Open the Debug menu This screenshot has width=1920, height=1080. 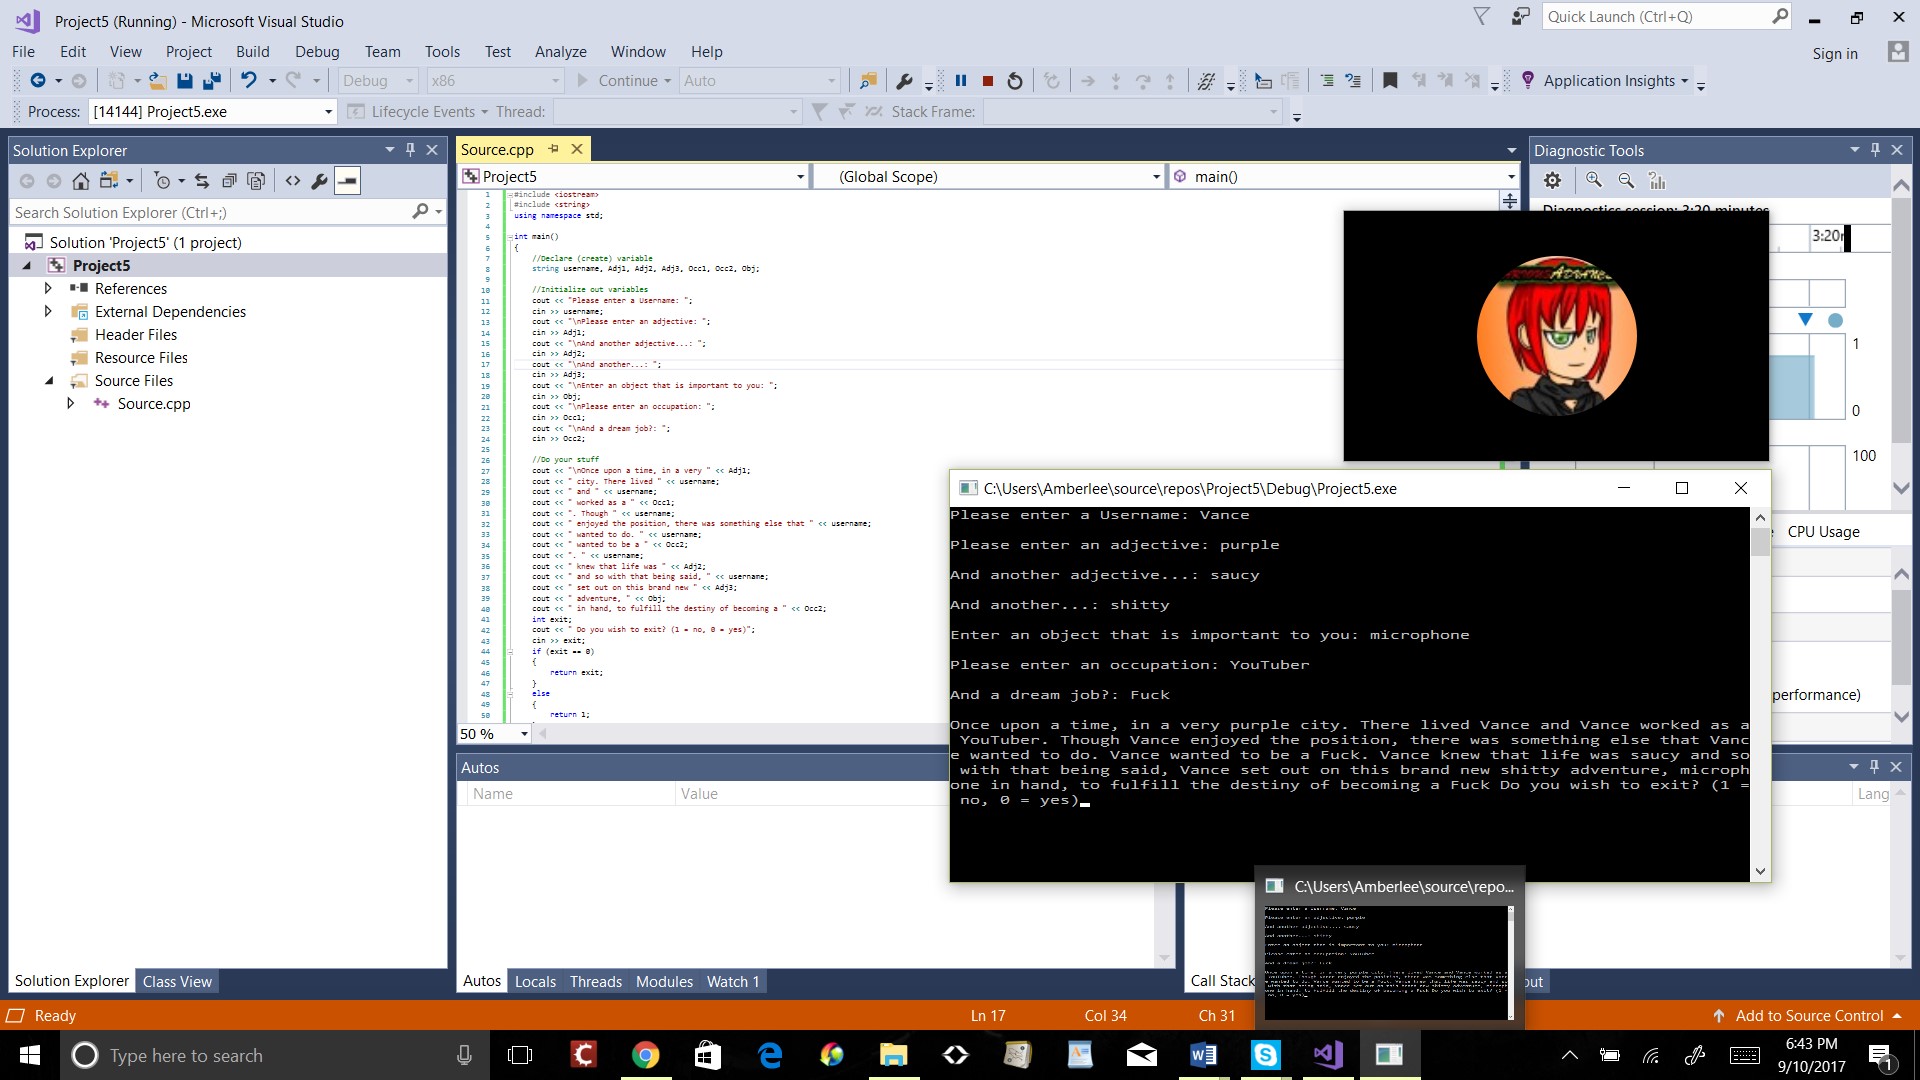point(317,52)
